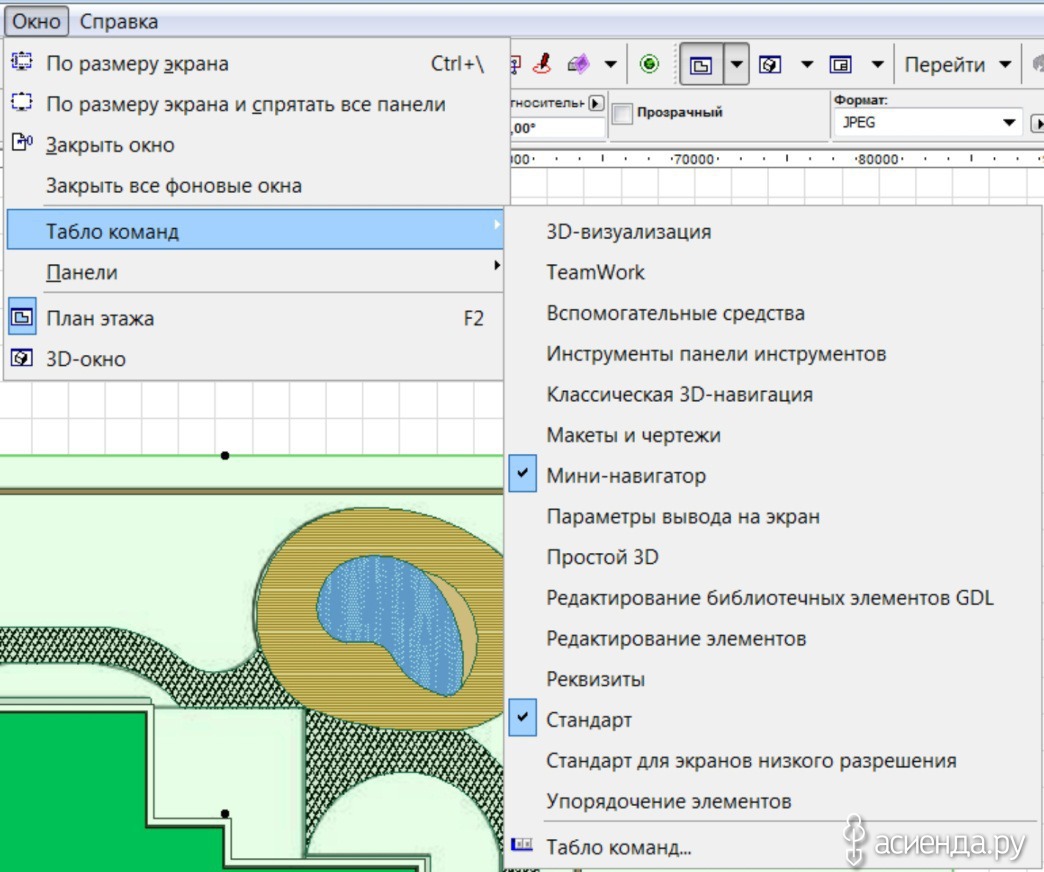Toggle TeamWork toolbar

pos(772,272)
